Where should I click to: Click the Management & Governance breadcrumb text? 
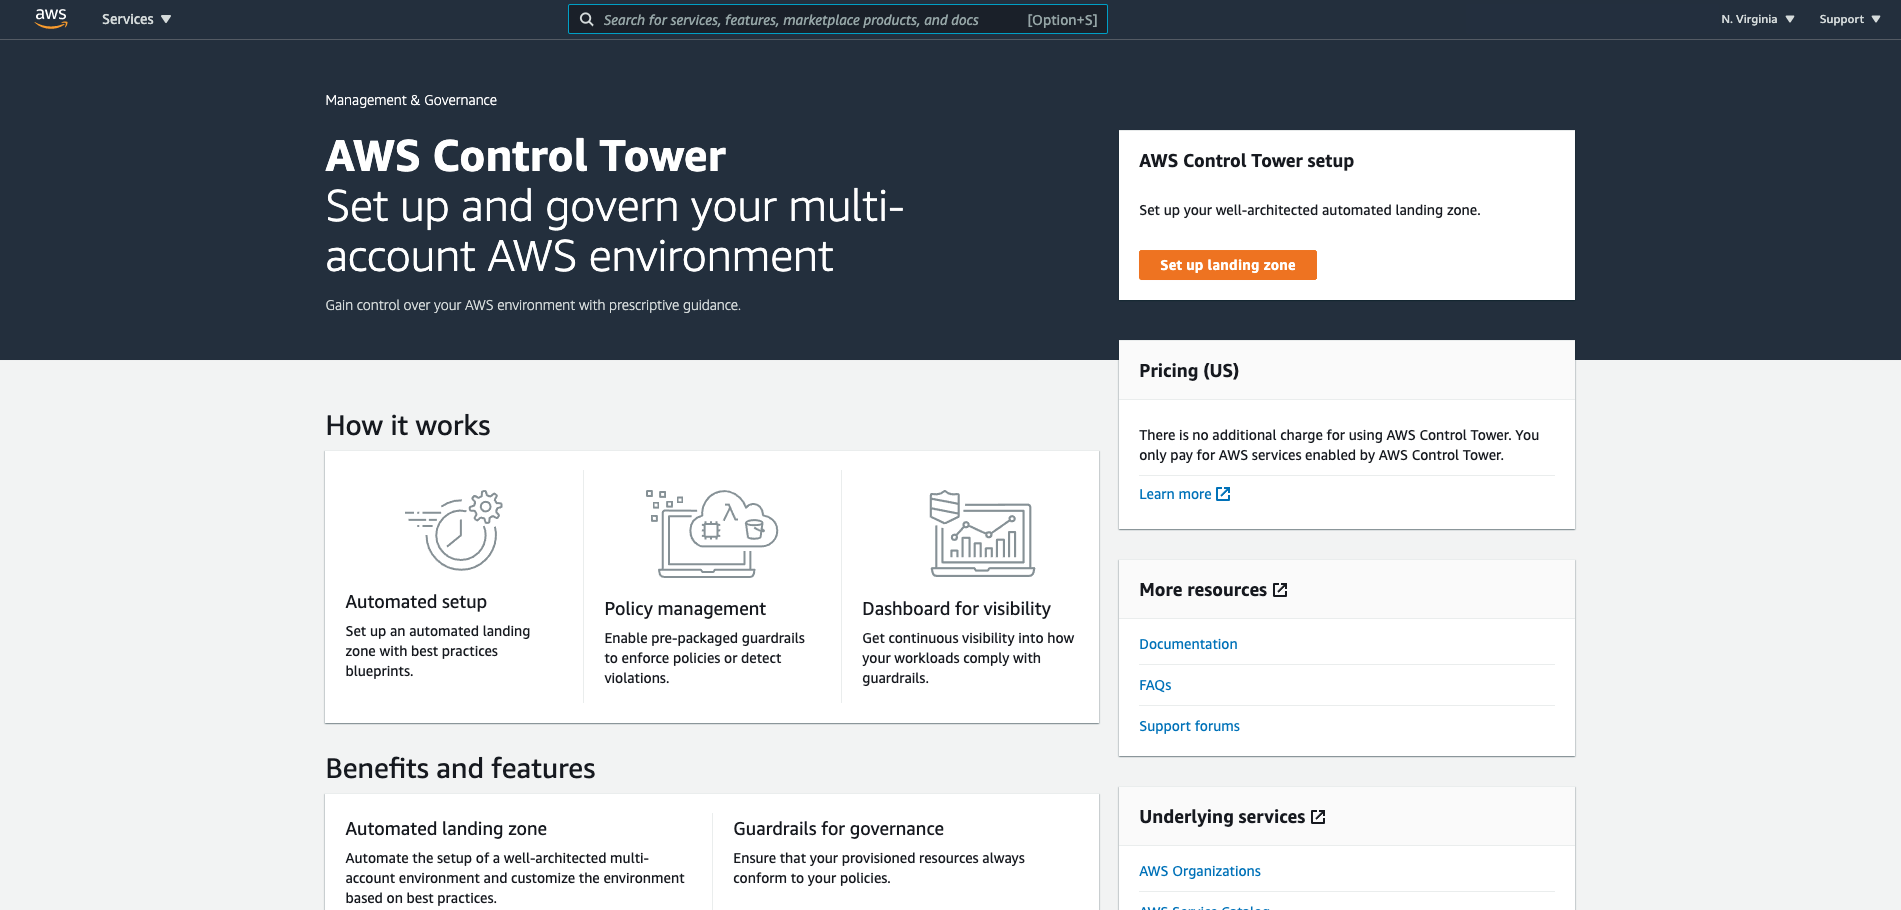tap(411, 100)
